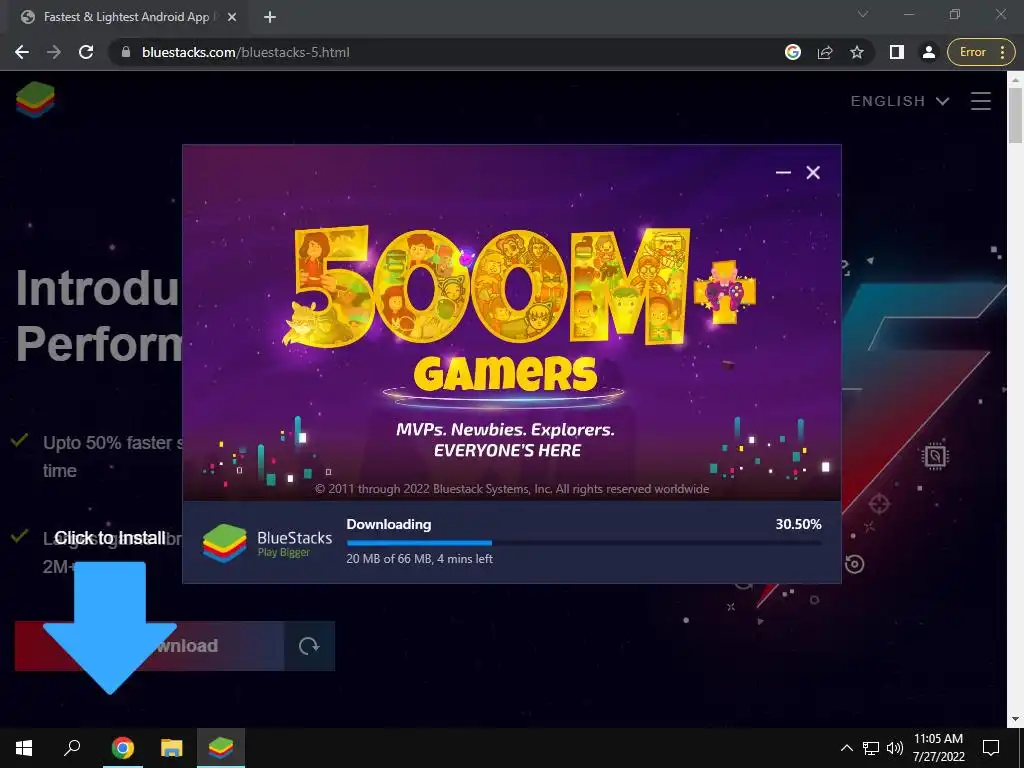Click the forward navigation arrow
Screen dimensions: 1024x768
click(x=54, y=52)
